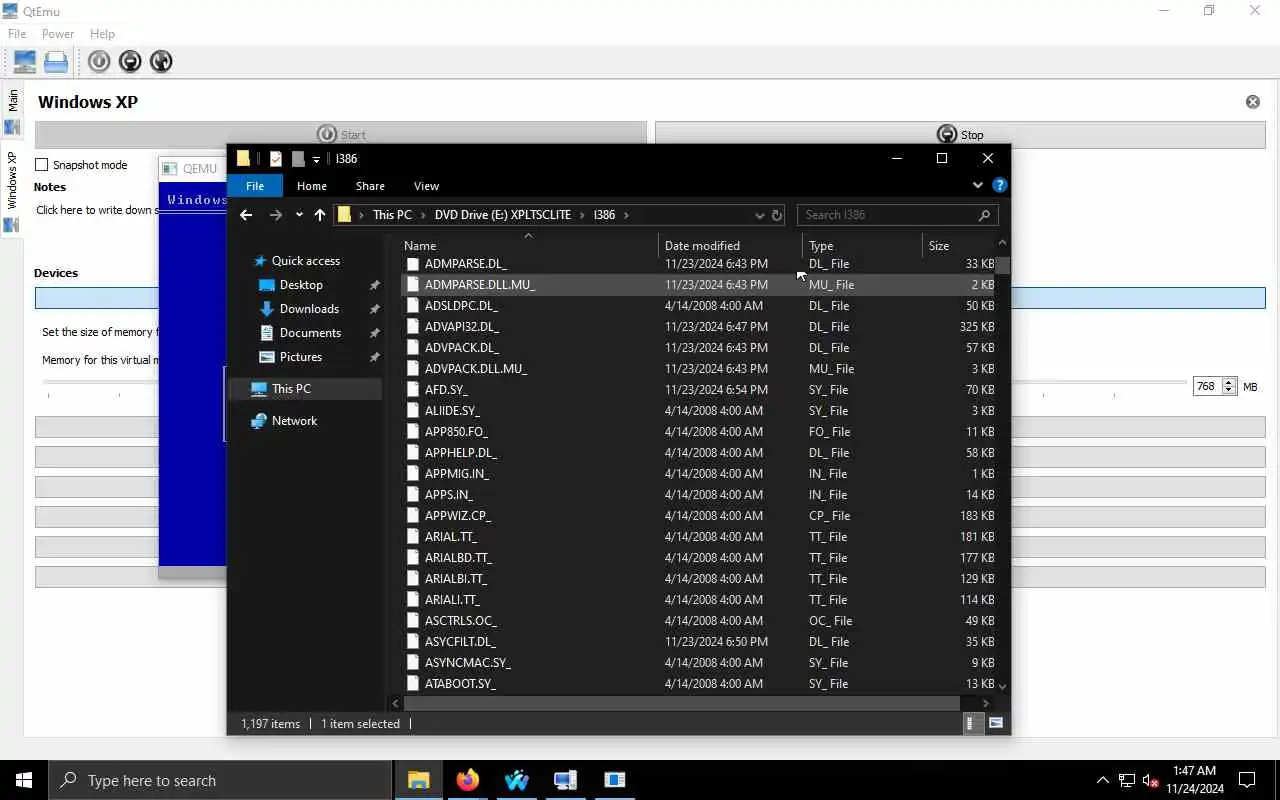Open the Share ribbon tab
The height and width of the screenshot is (800, 1280).
click(370, 186)
